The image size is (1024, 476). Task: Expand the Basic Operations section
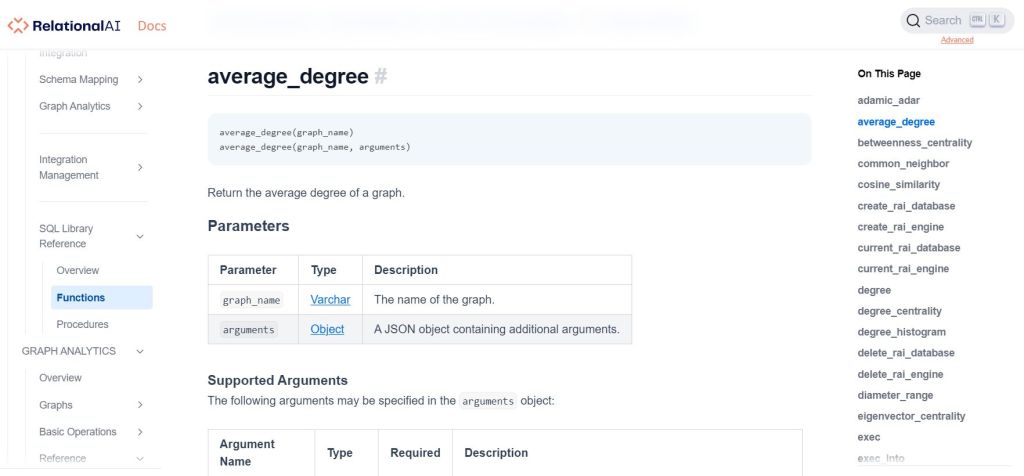point(140,432)
